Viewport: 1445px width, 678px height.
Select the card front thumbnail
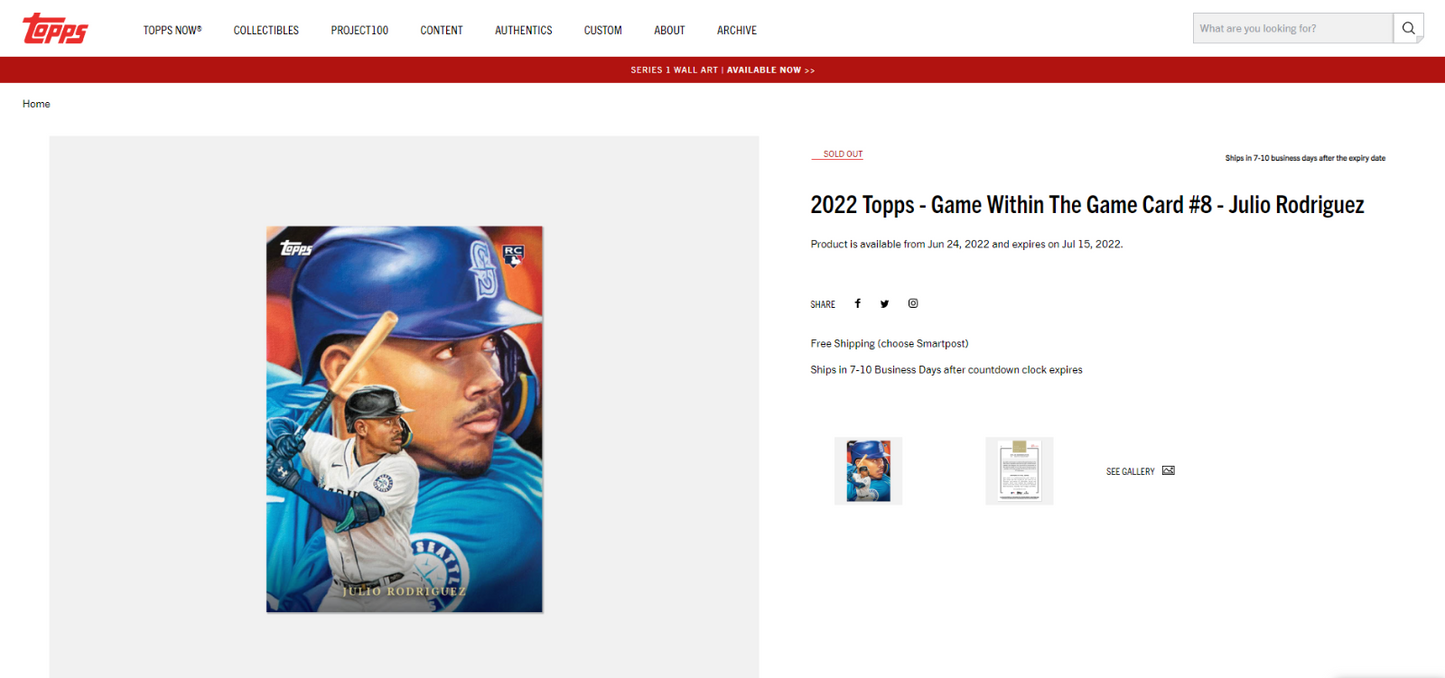tap(868, 471)
